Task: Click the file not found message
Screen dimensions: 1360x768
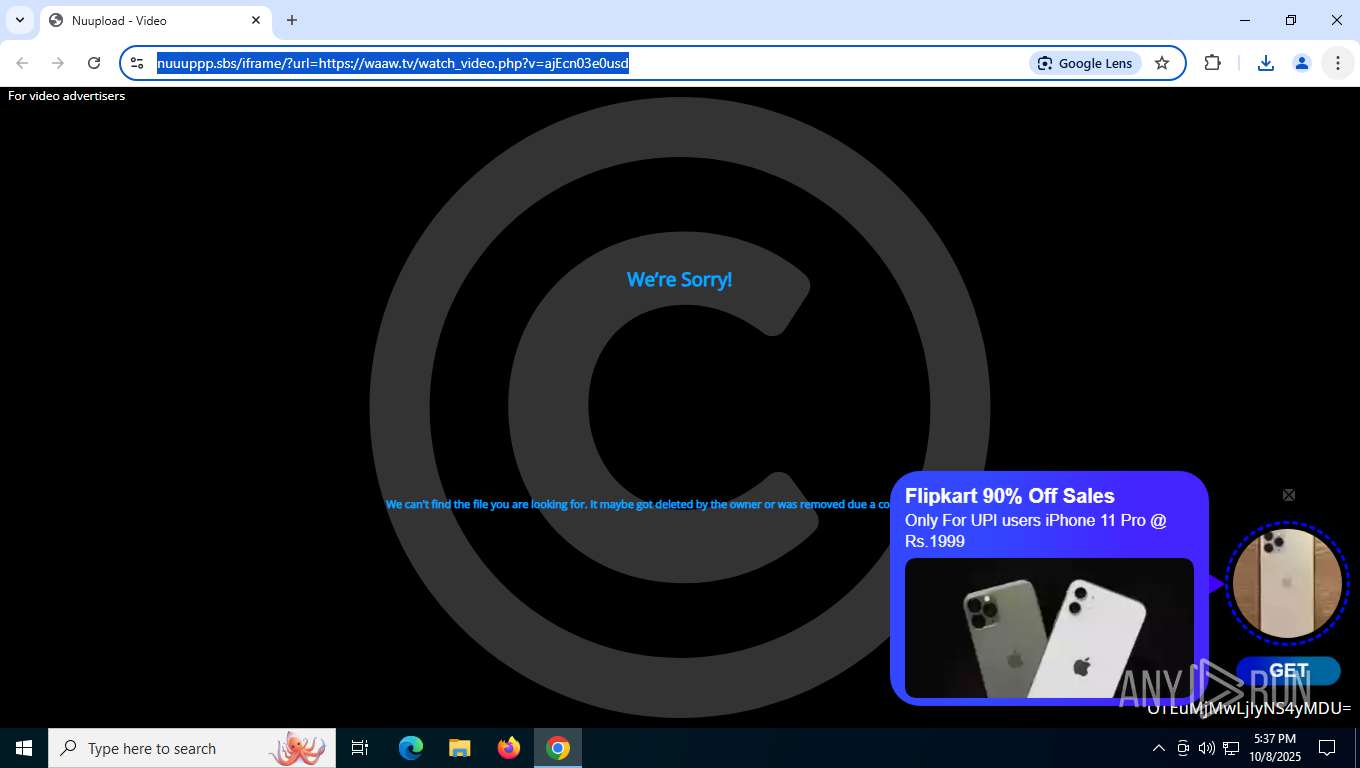Action: point(638,504)
